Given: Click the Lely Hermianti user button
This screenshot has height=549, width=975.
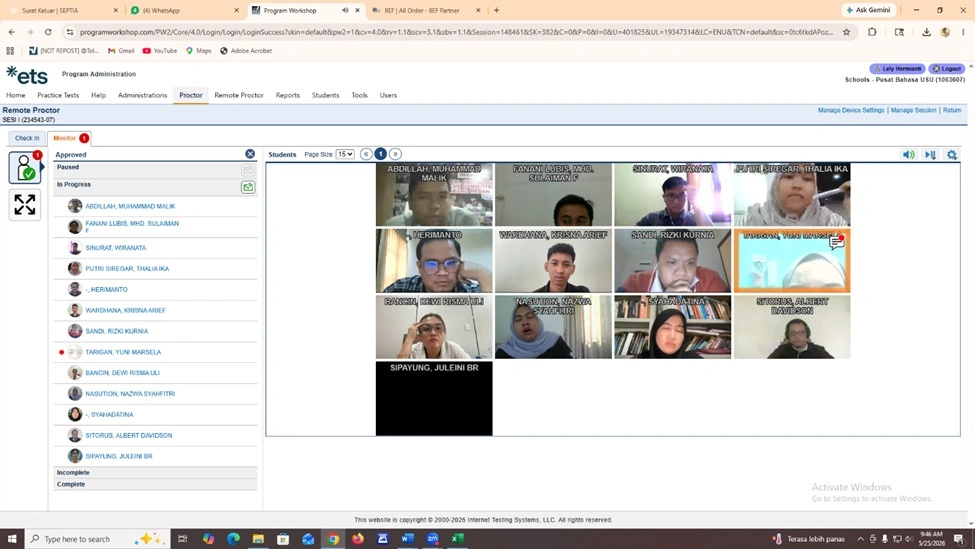Looking at the screenshot, I should tap(897, 69).
